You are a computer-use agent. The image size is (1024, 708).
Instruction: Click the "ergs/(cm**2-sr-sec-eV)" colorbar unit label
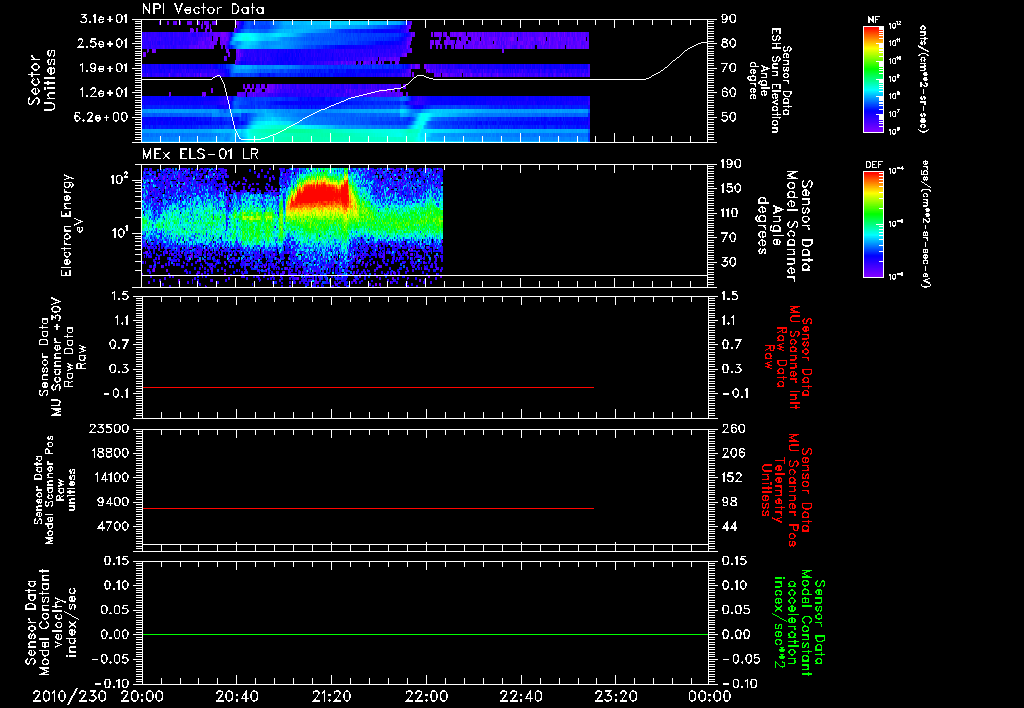[924, 224]
